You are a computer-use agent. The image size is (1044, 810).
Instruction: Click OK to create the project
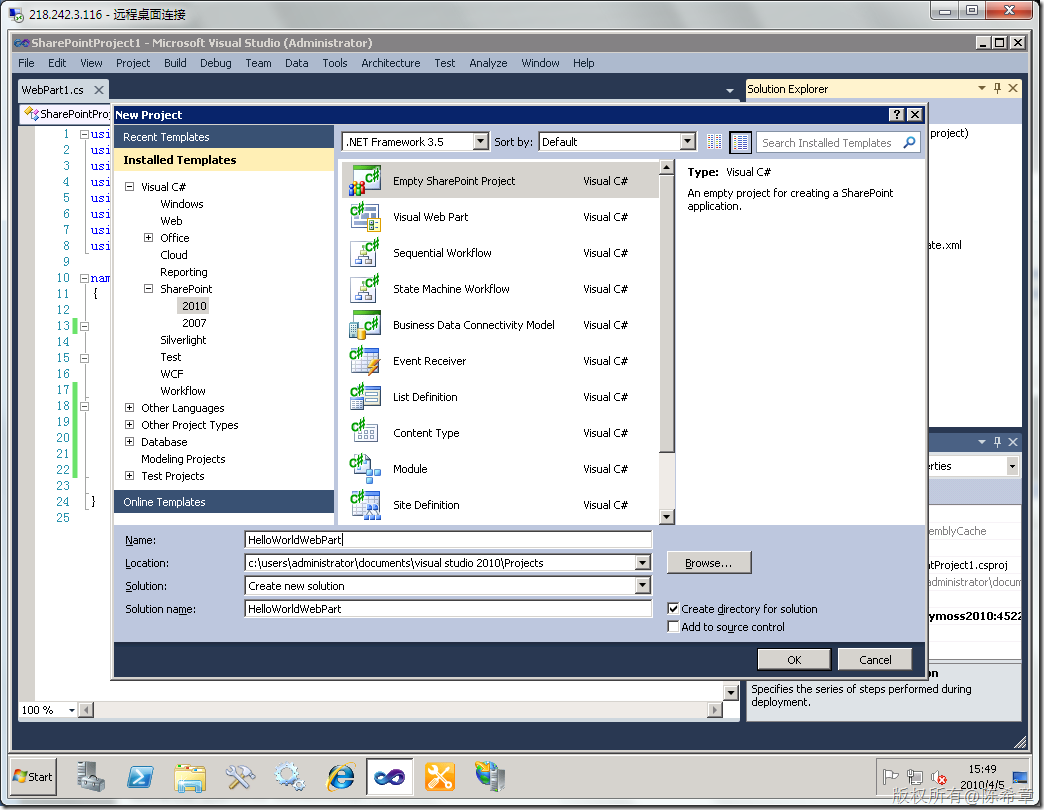[x=794, y=660]
